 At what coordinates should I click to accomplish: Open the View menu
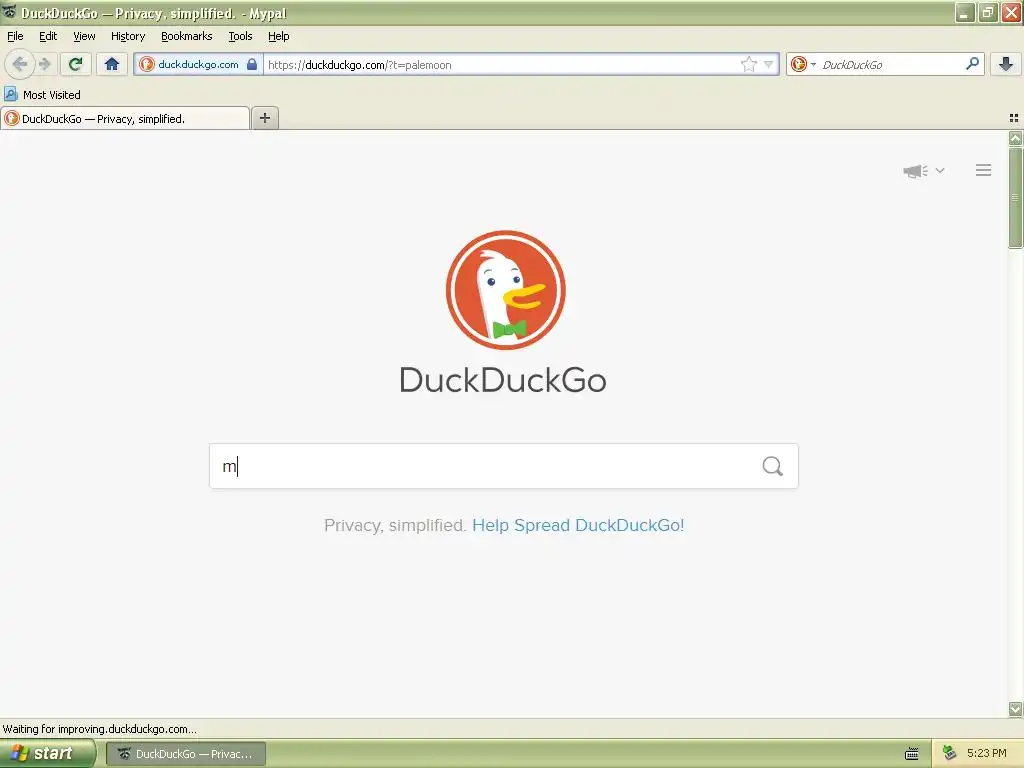[x=84, y=36]
